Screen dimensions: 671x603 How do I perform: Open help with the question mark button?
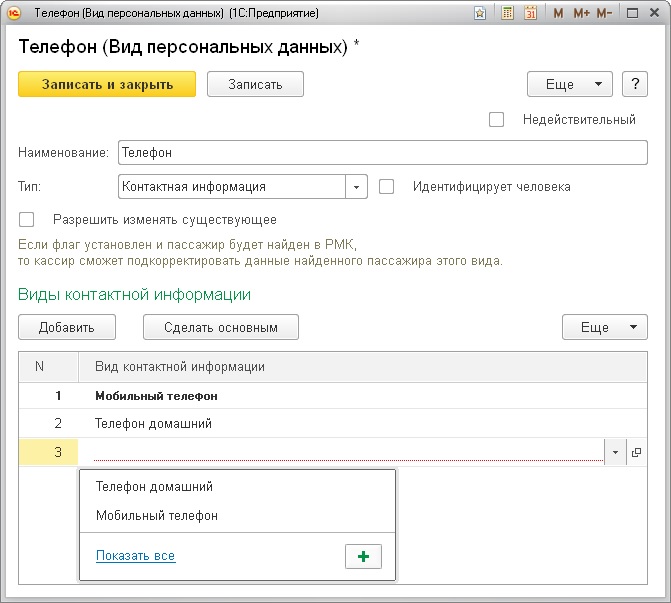point(634,84)
